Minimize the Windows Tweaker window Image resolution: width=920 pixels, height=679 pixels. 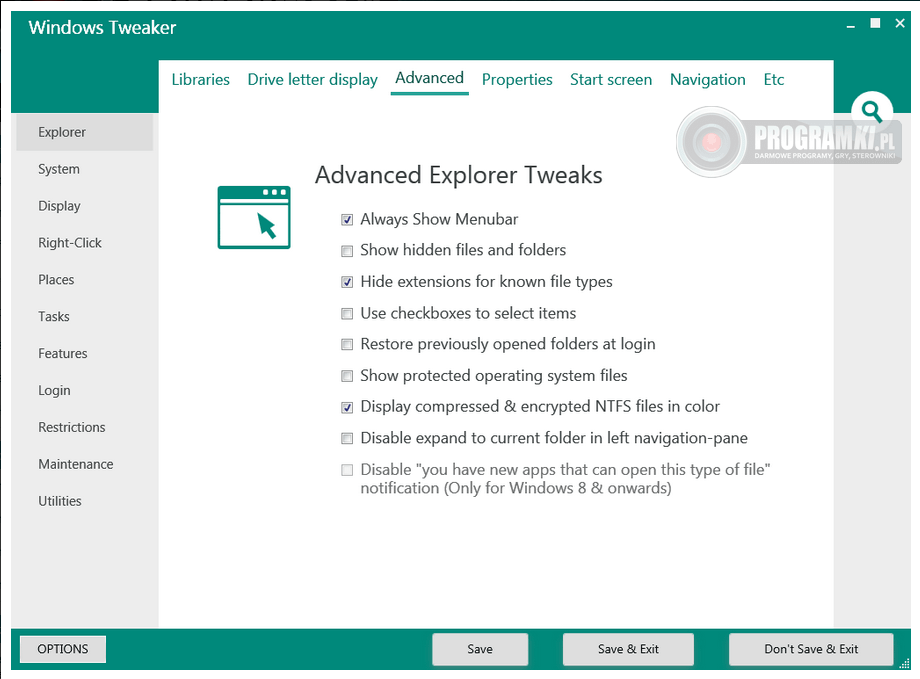point(850,24)
